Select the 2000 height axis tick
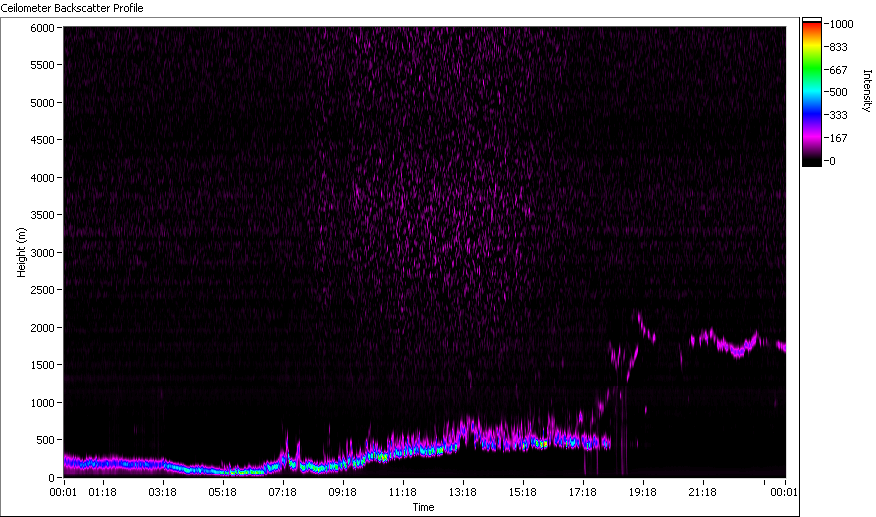This screenshot has height=517, width=876. point(42,328)
